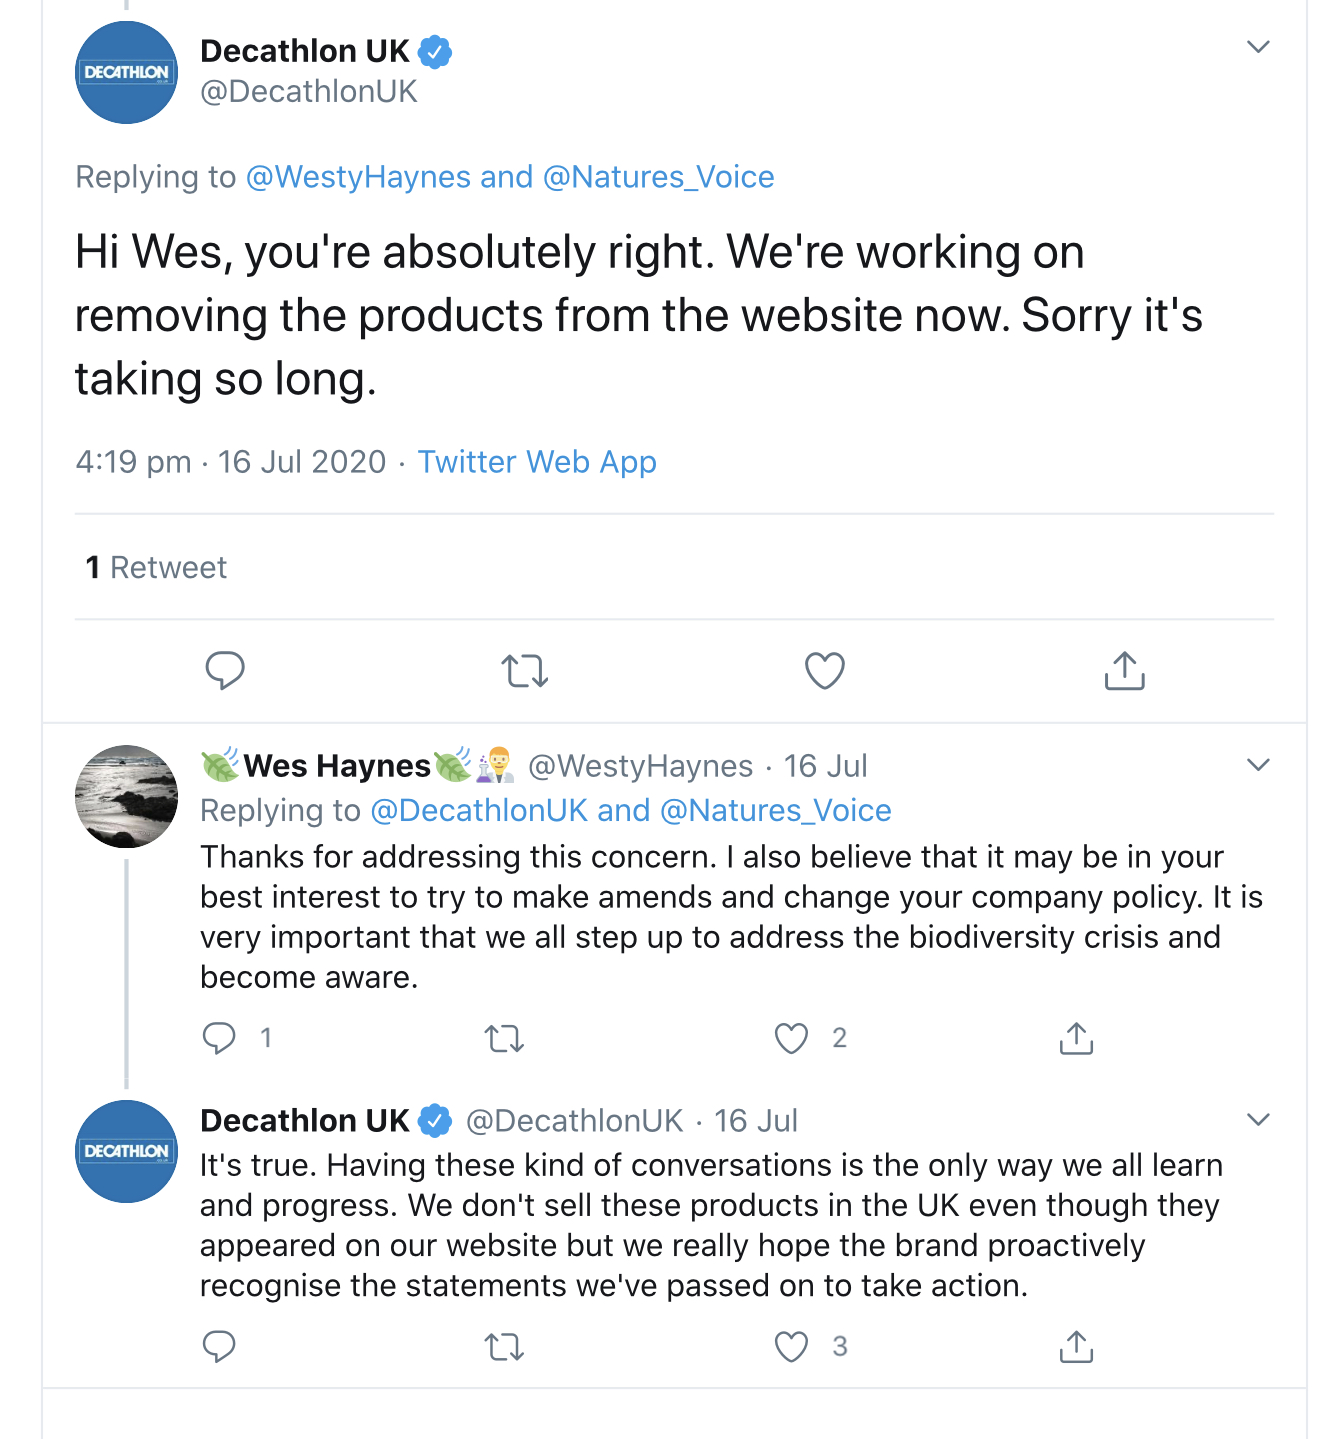Image resolution: width=1329 pixels, height=1439 pixels.
Task: Expand more options on Wes Haynes' tweet
Action: 1258,765
